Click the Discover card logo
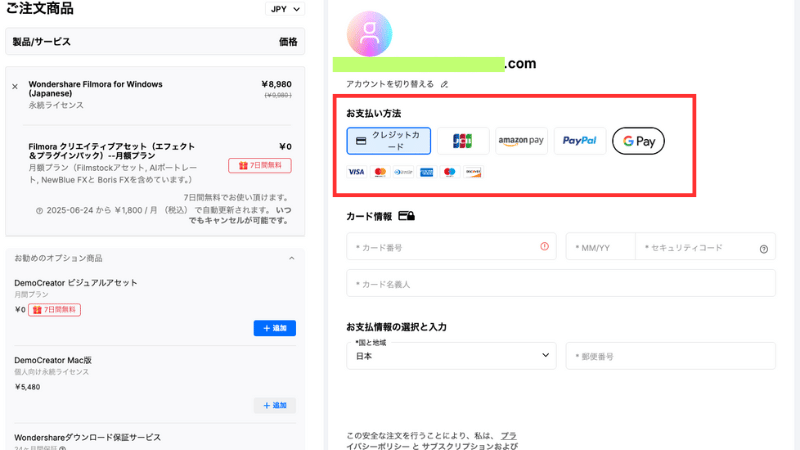This screenshot has width=800, height=450. coord(473,172)
